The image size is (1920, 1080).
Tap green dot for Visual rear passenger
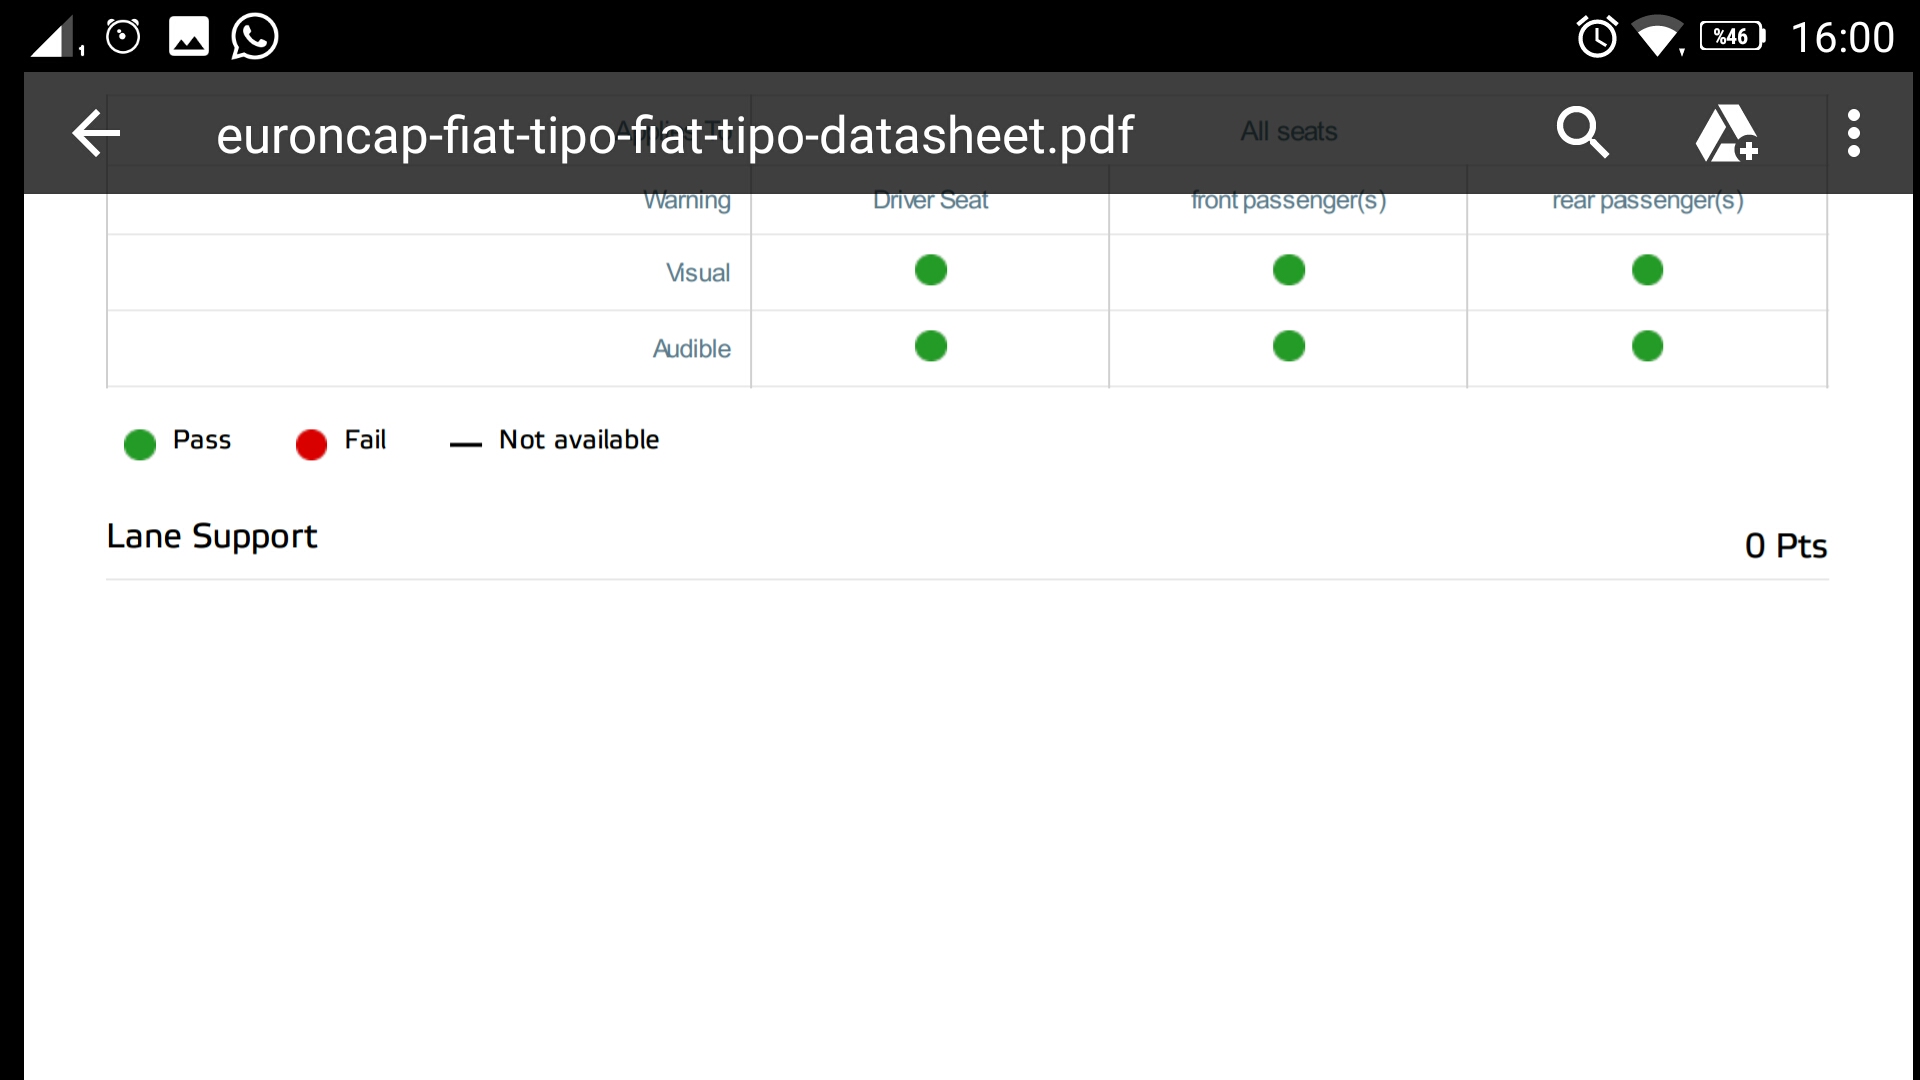(x=1647, y=270)
